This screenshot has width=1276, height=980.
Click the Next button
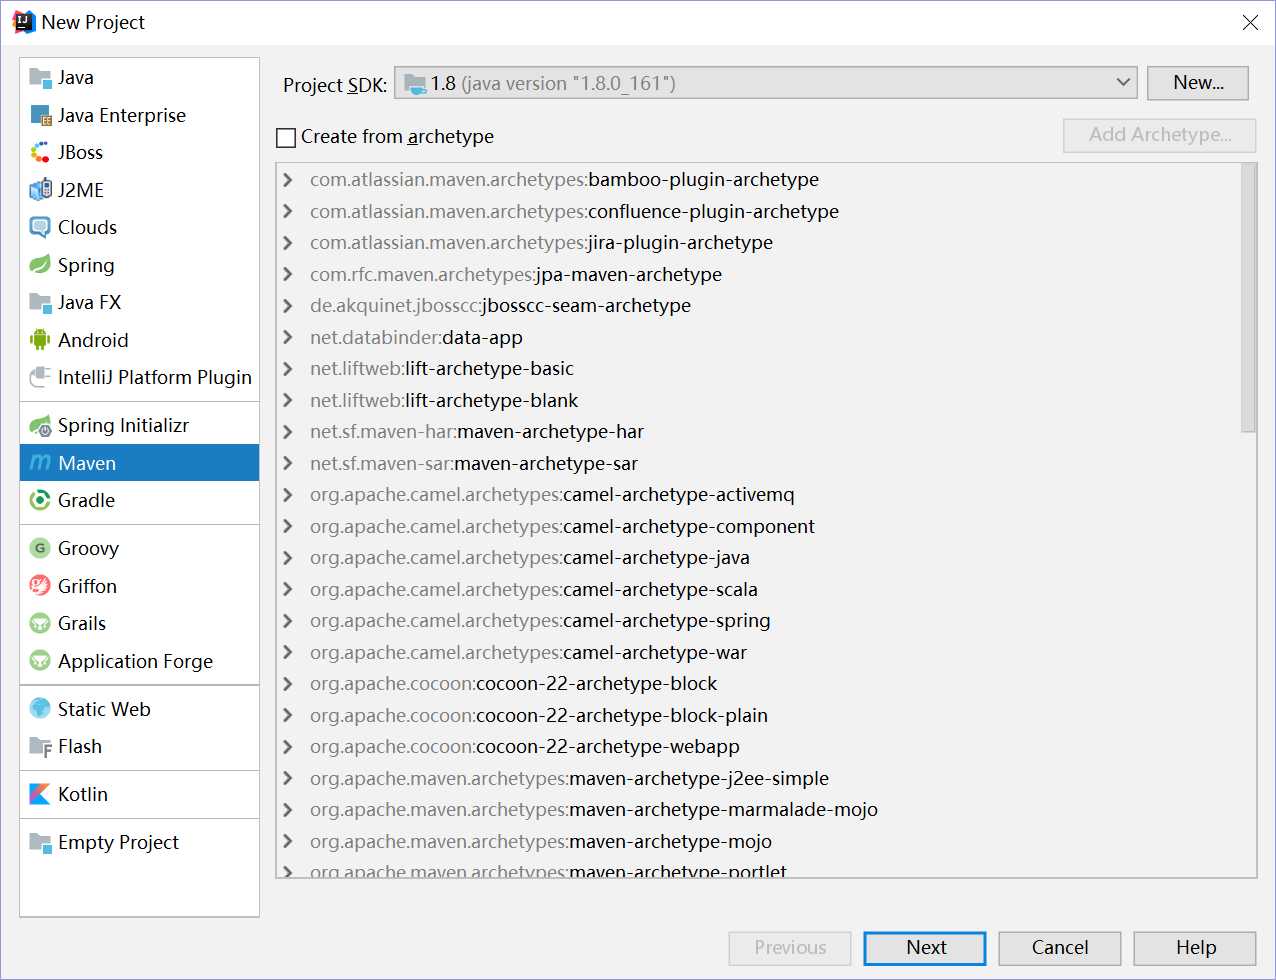pyautogui.click(x=925, y=948)
